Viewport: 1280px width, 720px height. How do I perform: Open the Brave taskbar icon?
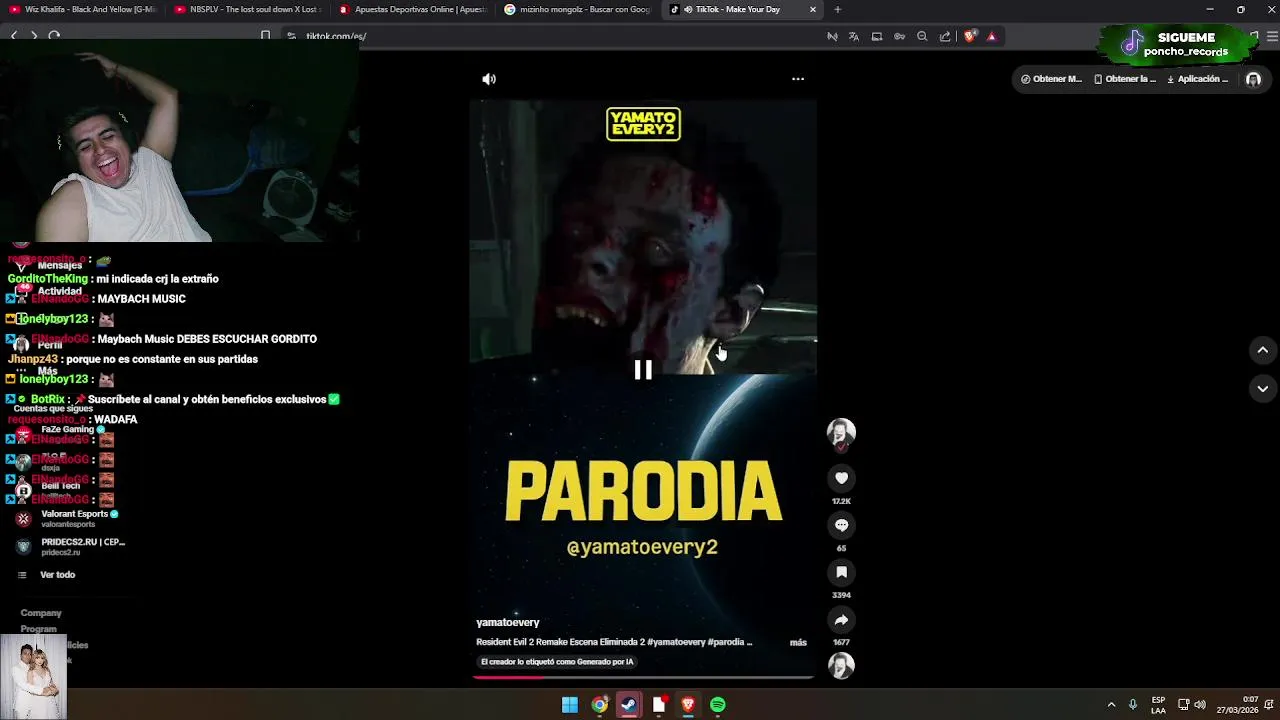pos(688,705)
